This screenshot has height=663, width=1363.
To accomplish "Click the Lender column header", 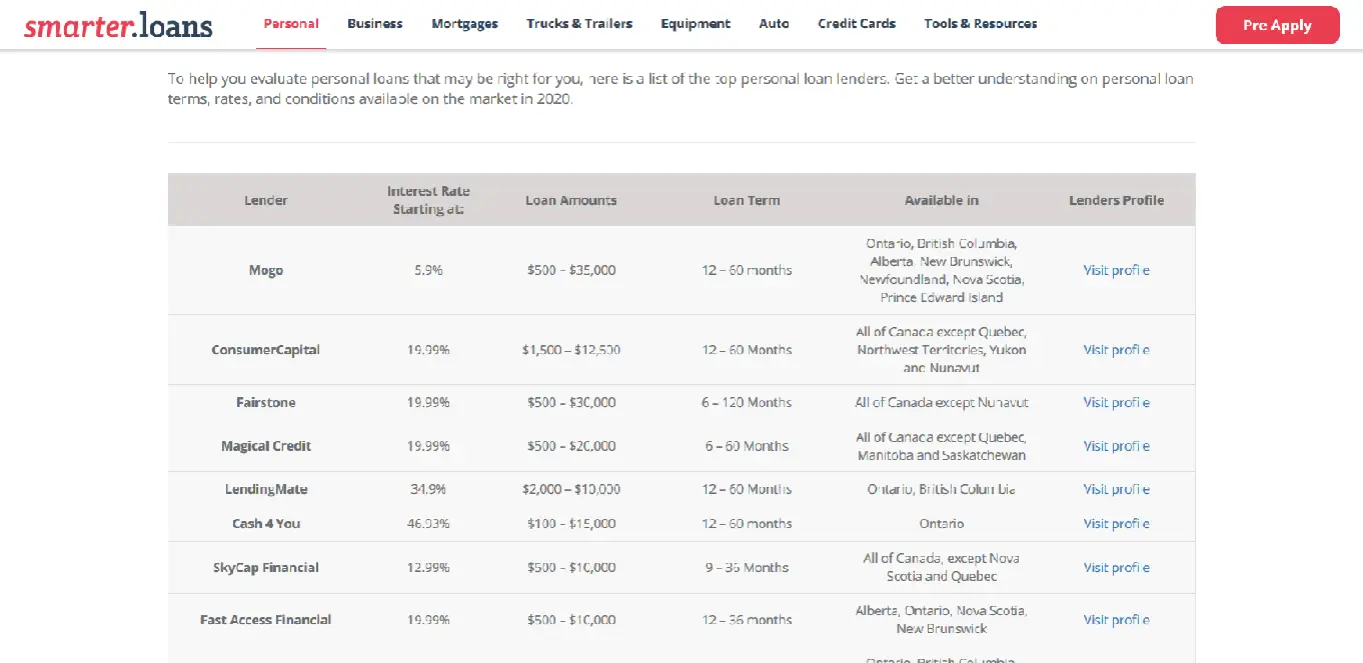I will pos(266,200).
